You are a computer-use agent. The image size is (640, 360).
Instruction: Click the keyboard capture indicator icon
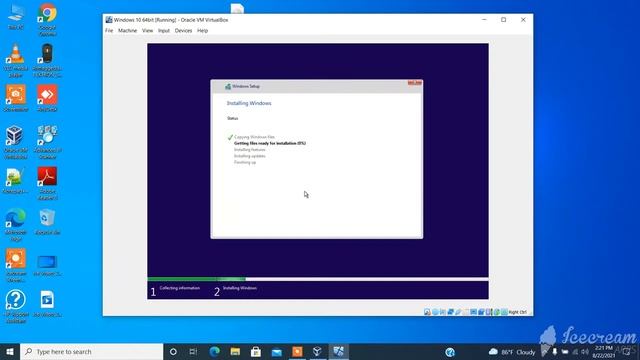504,312
